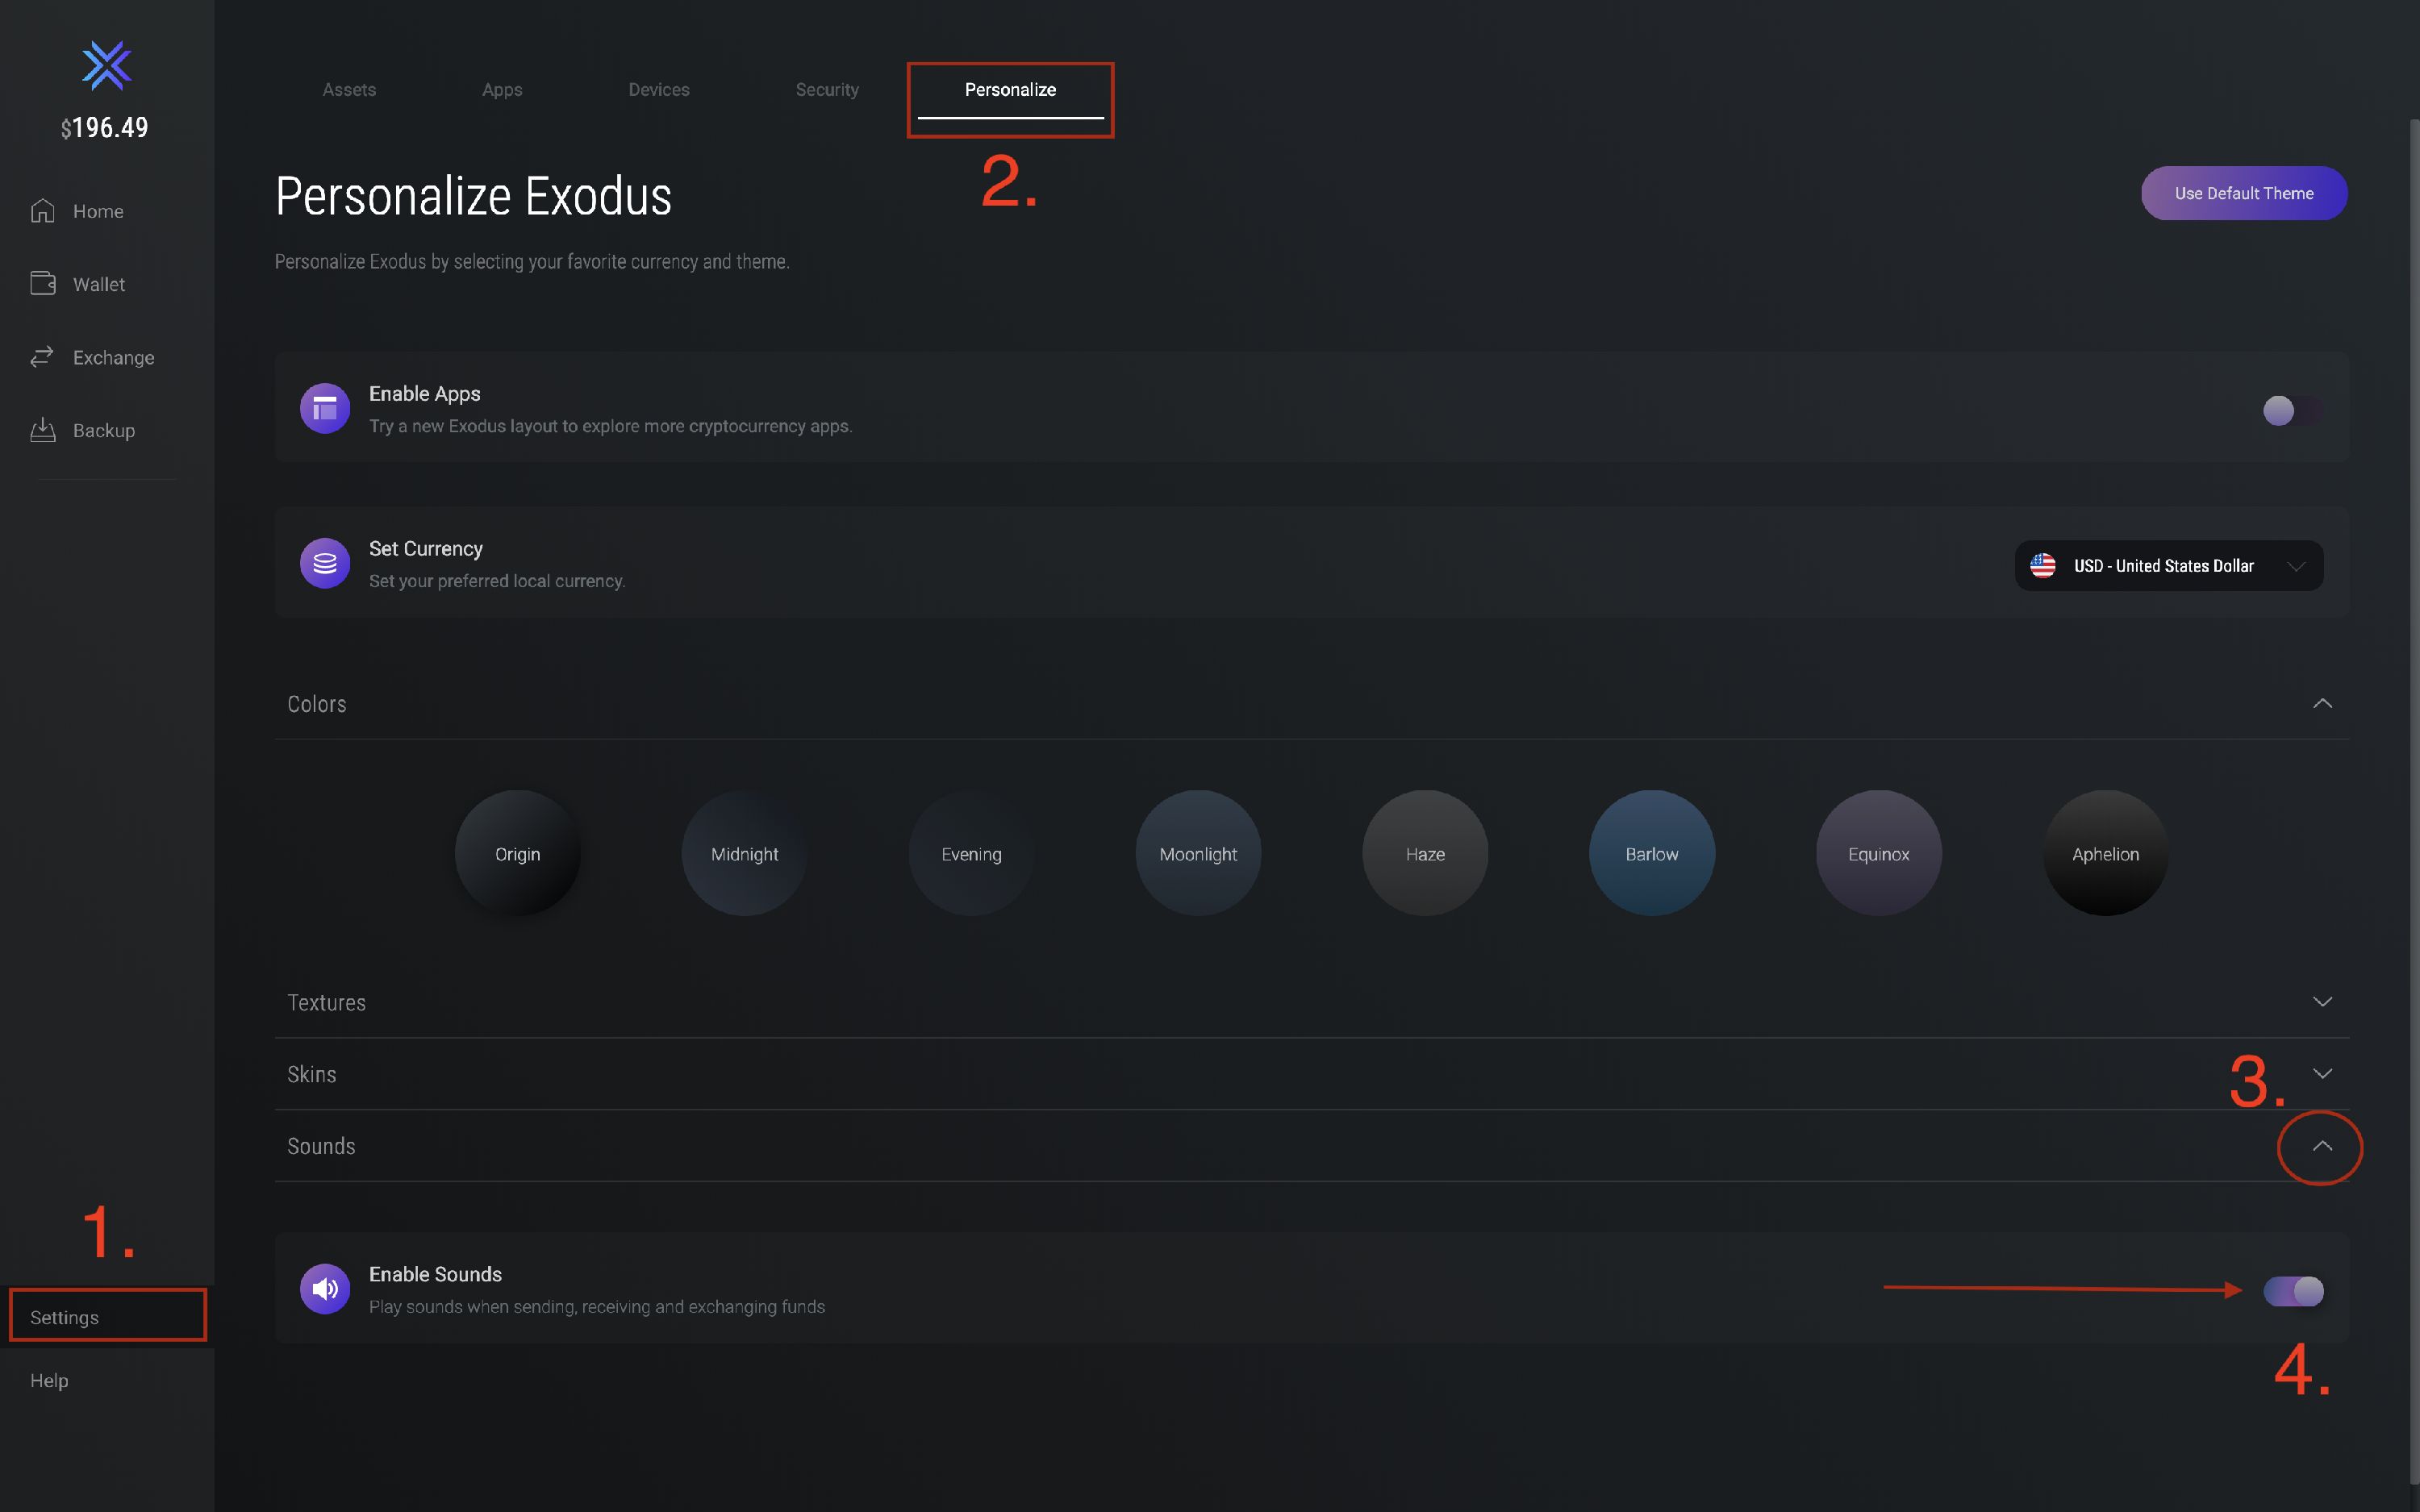Image resolution: width=2420 pixels, height=1512 pixels.
Task: Click the Textures section header text
Action: 326,1002
